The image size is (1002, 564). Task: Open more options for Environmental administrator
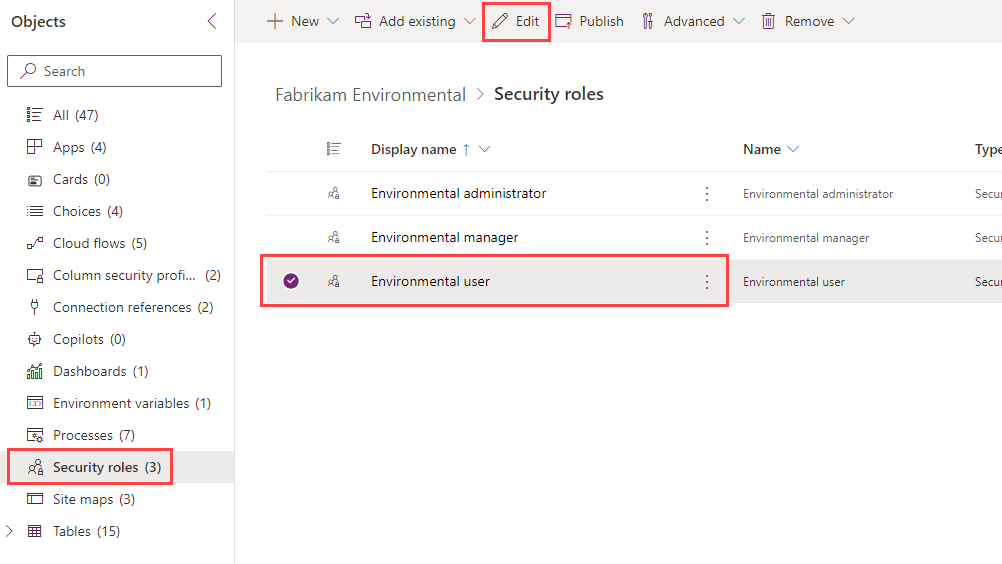[x=707, y=194]
